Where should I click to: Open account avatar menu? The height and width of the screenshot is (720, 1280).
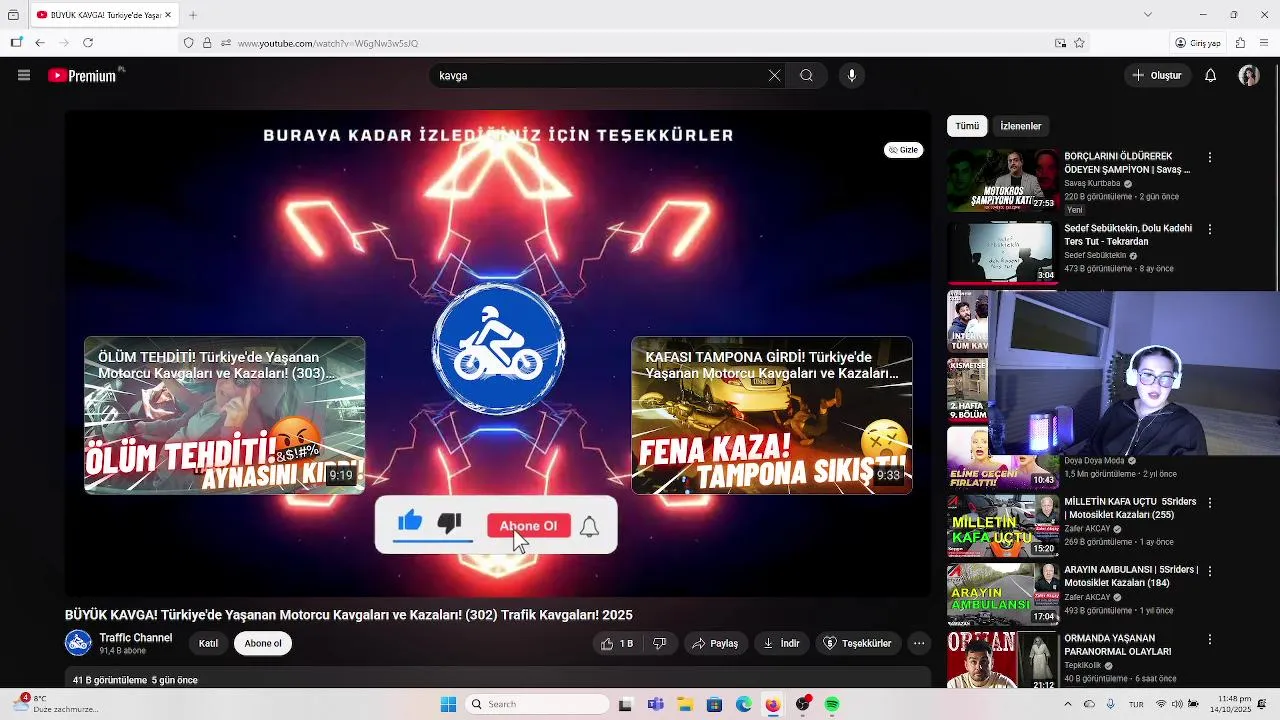pos(1248,75)
